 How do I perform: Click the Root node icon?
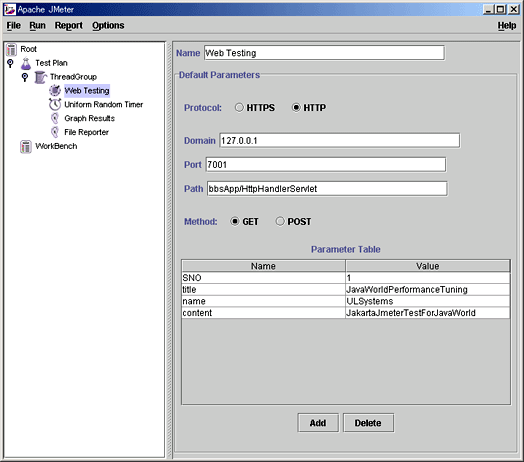coord(11,49)
